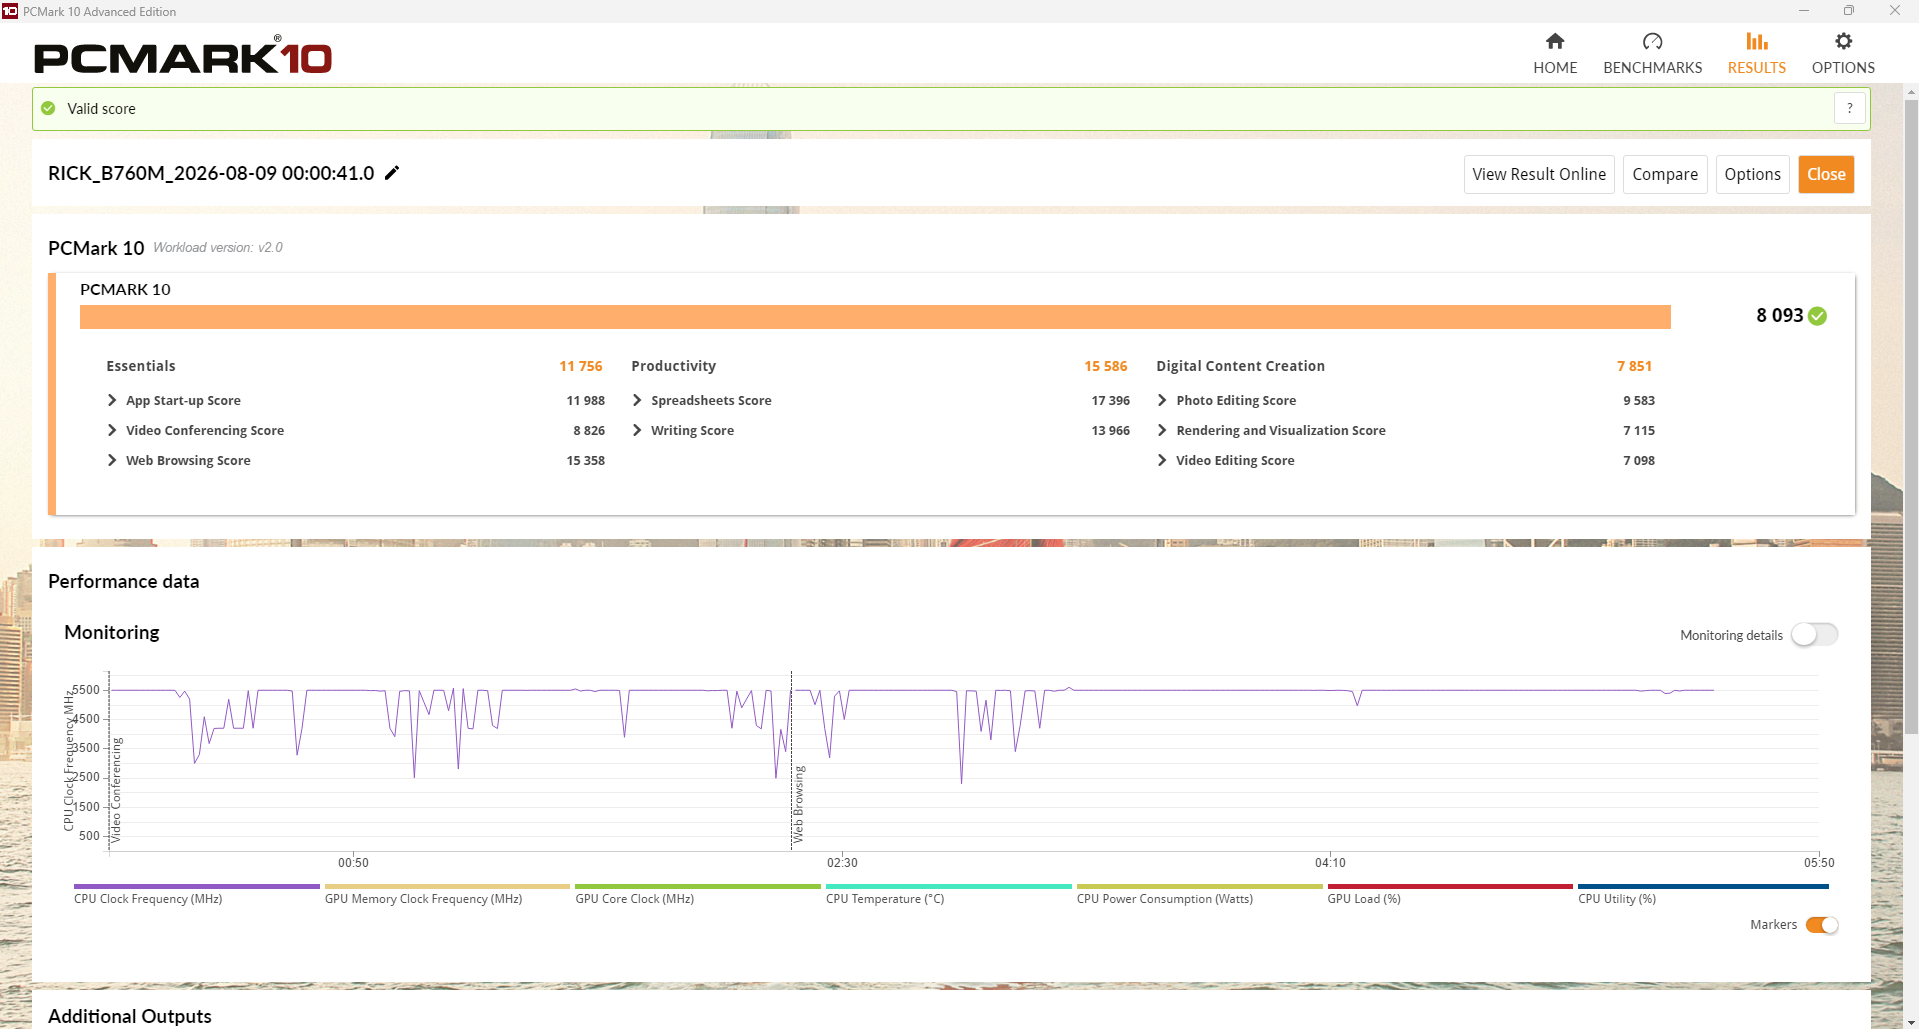Screen dimensions: 1919x1029
Task: Turn off the Markers switch
Action: 1822,925
